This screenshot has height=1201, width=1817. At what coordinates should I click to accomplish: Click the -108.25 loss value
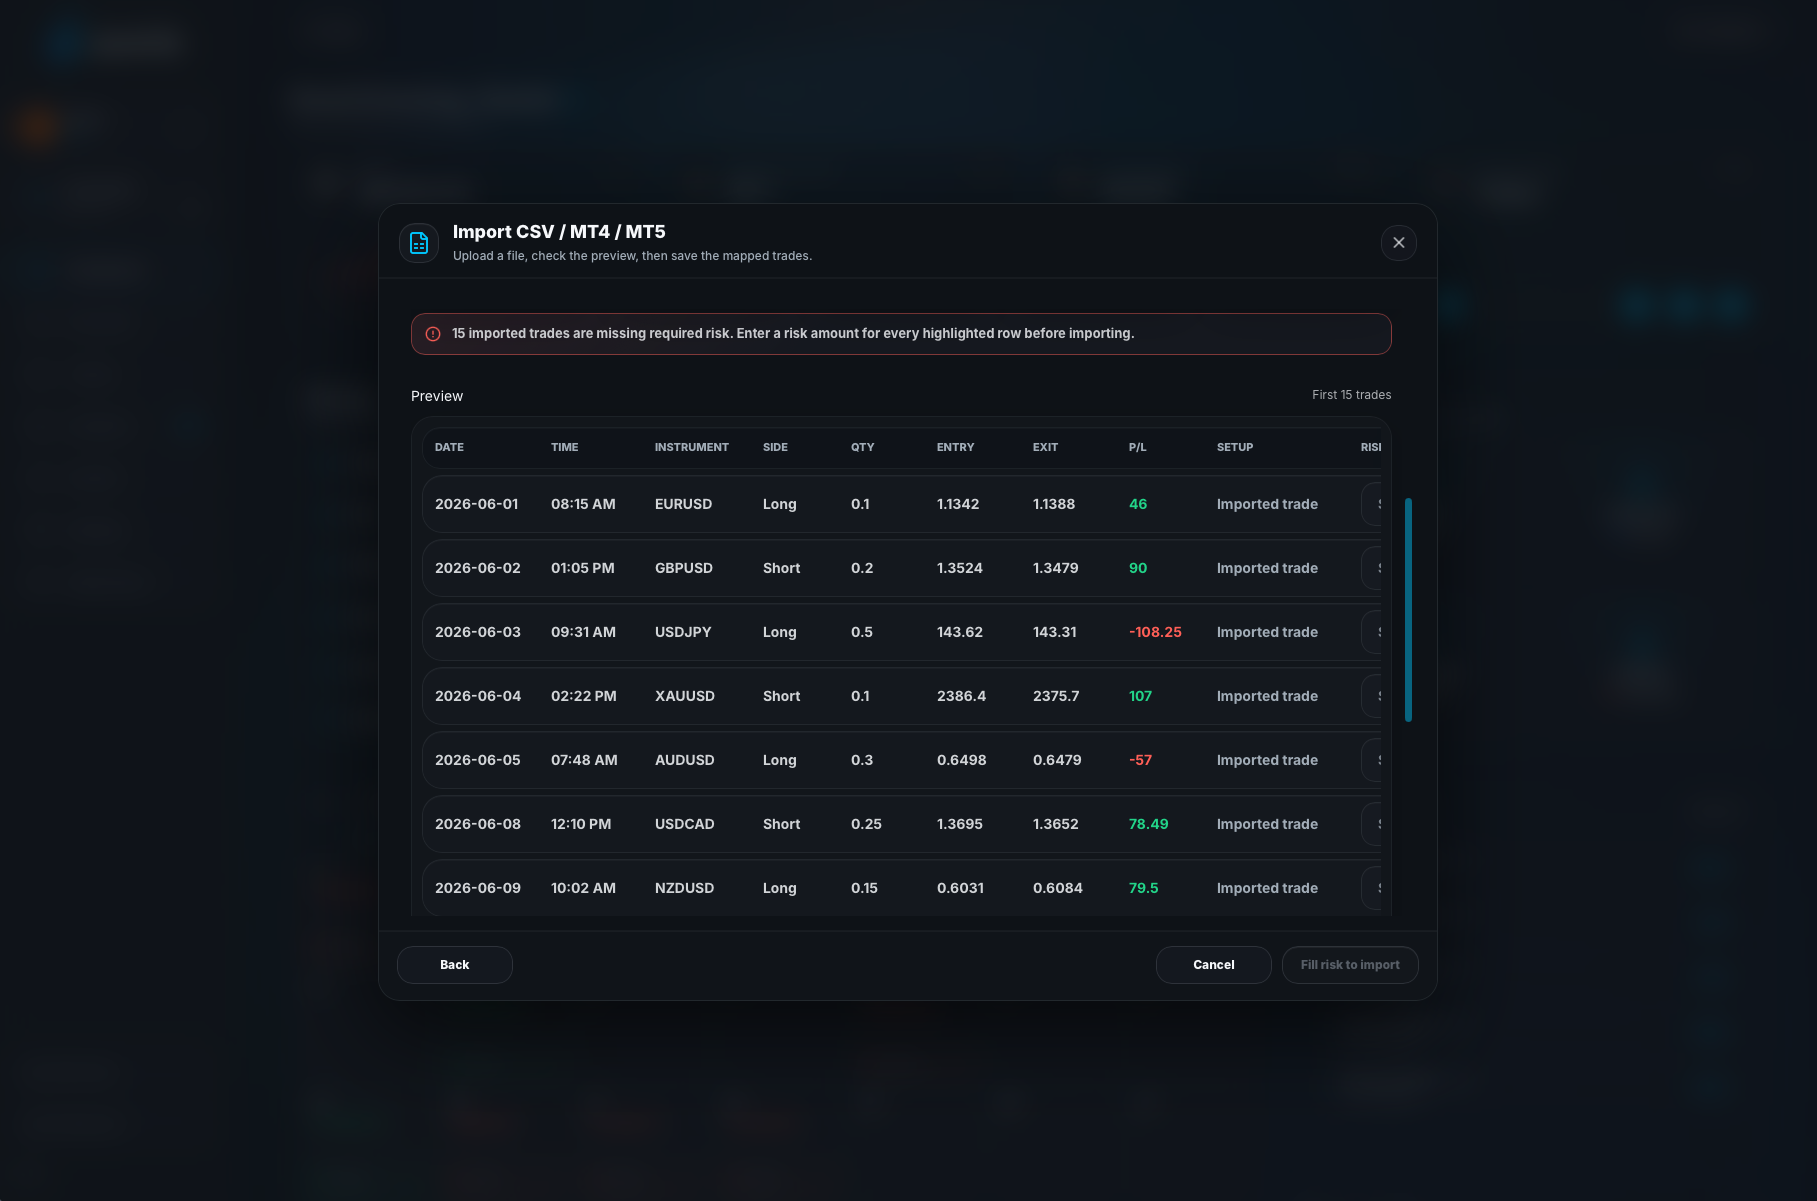1155,632
